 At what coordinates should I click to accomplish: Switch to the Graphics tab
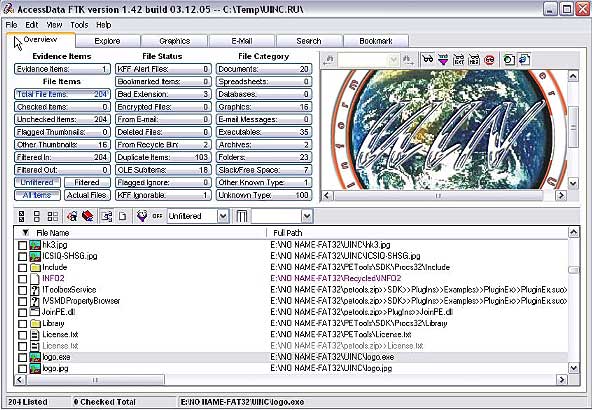[x=174, y=41]
